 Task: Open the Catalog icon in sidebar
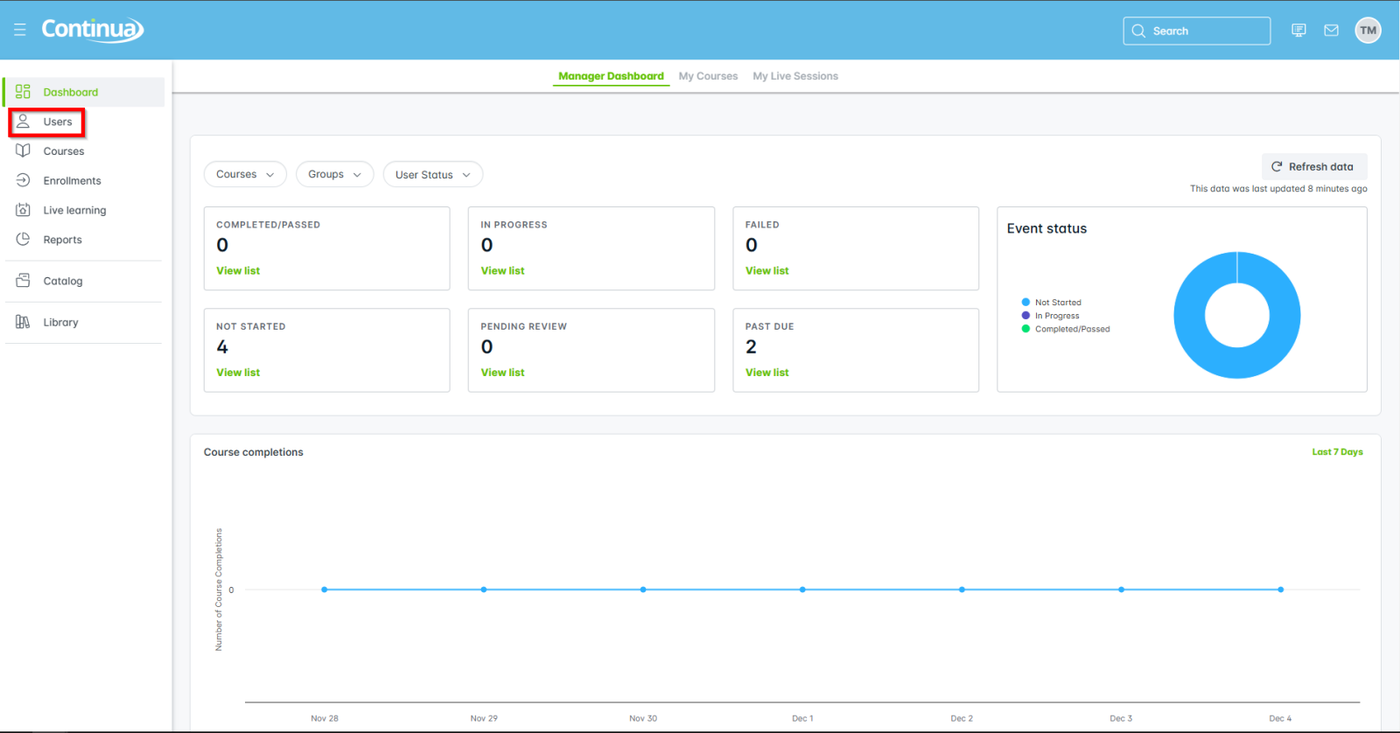23,281
